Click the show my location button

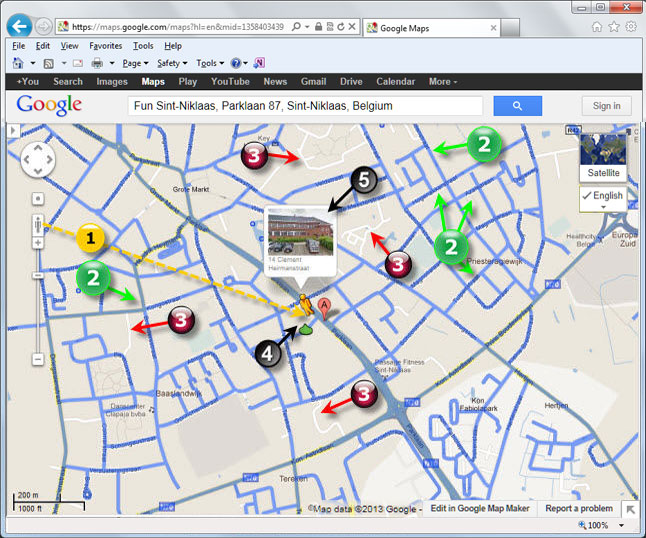[x=38, y=199]
